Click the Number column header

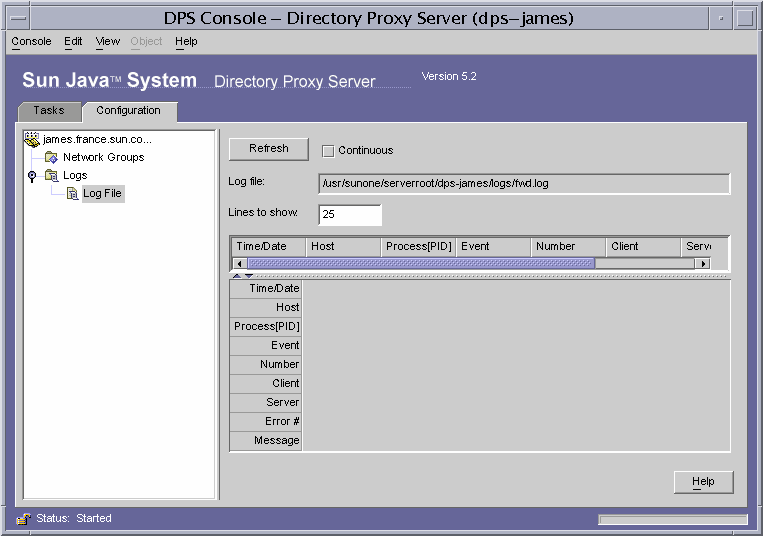[x=568, y=247]
